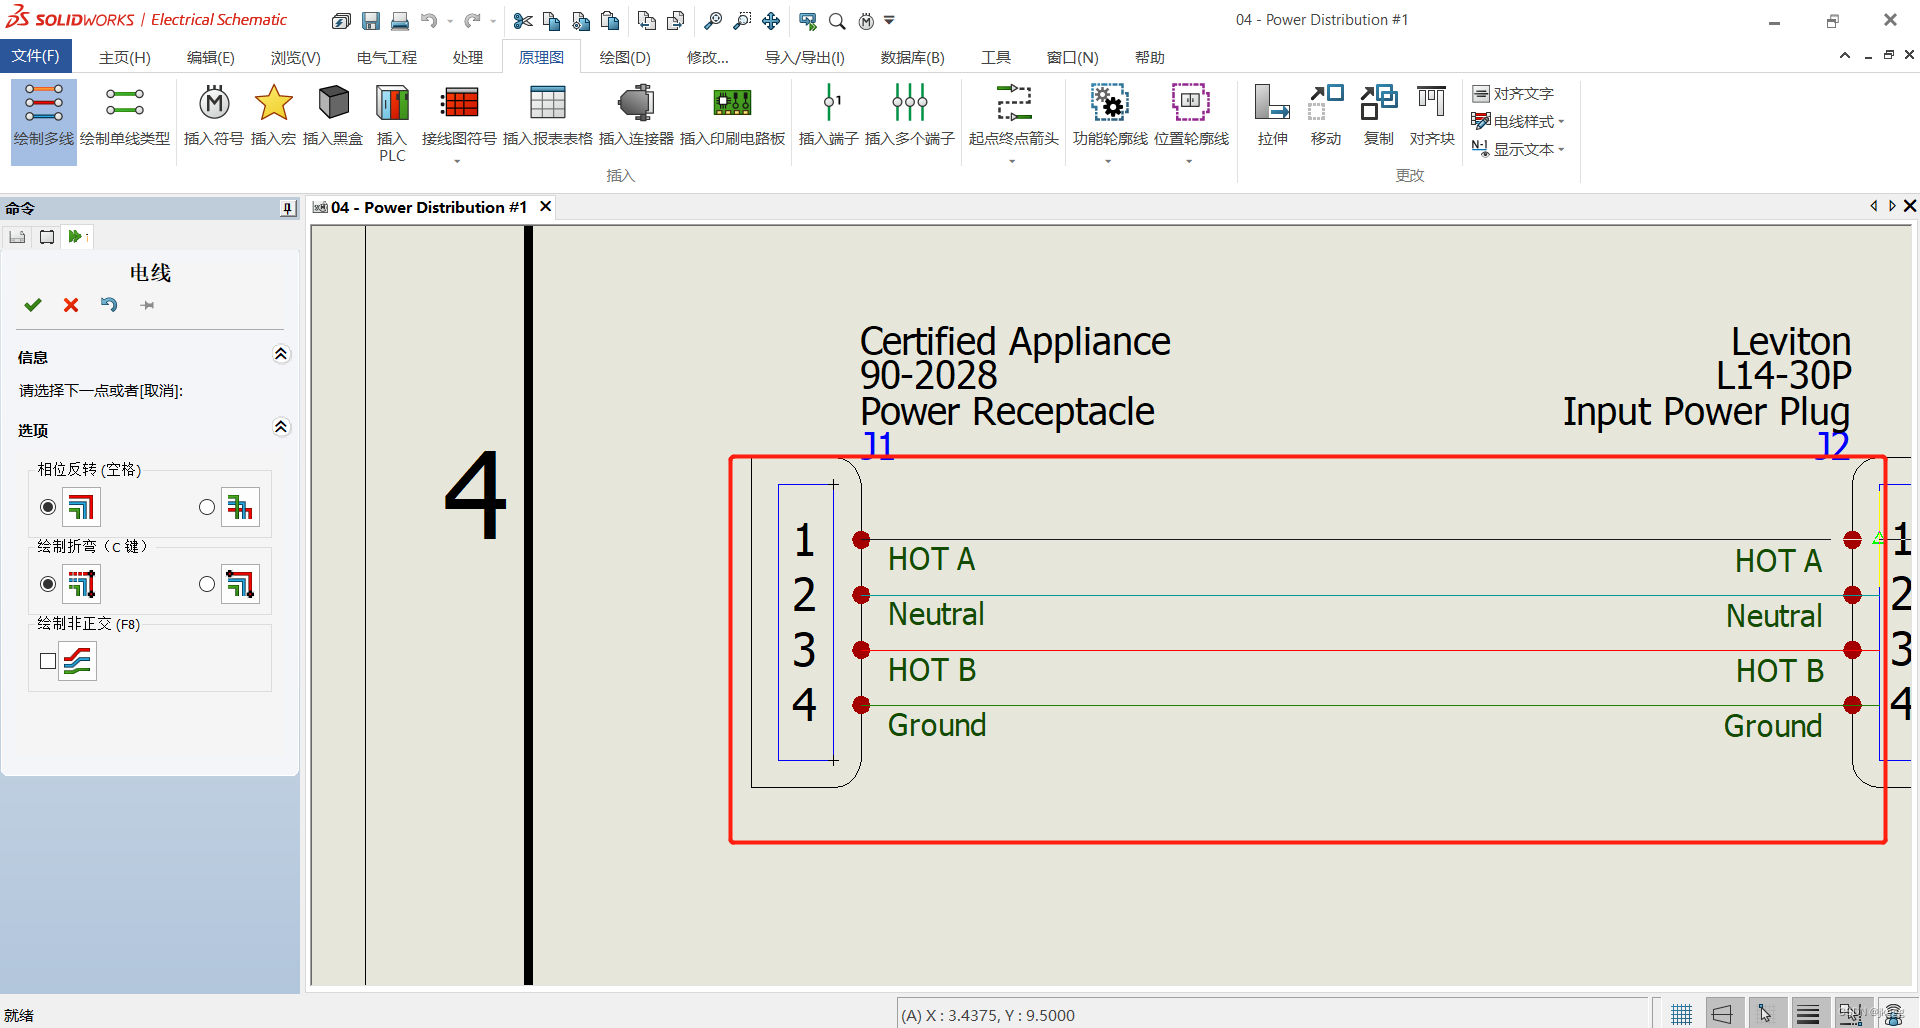Viewport: 1920px width, 1028px height.
Task: Click the Save icon in the quick access toolbar
Action: coord(371,20)
